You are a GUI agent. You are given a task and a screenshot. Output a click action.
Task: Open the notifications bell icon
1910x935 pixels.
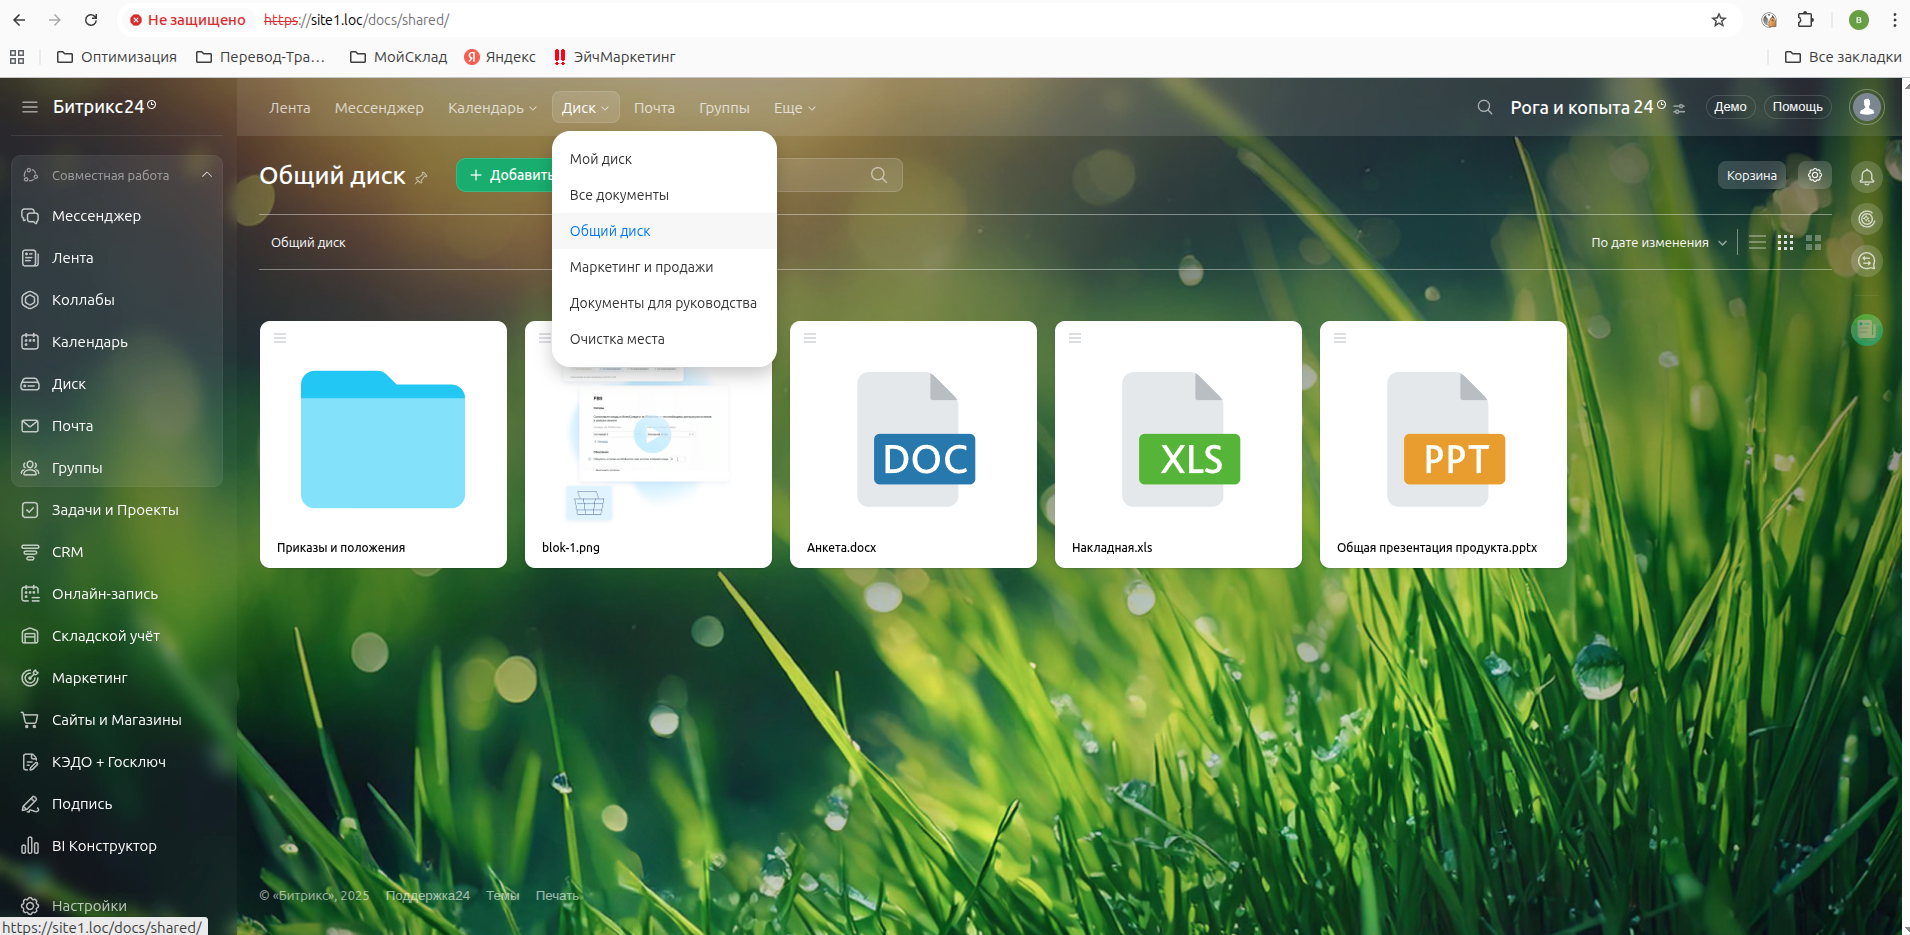1866,177
